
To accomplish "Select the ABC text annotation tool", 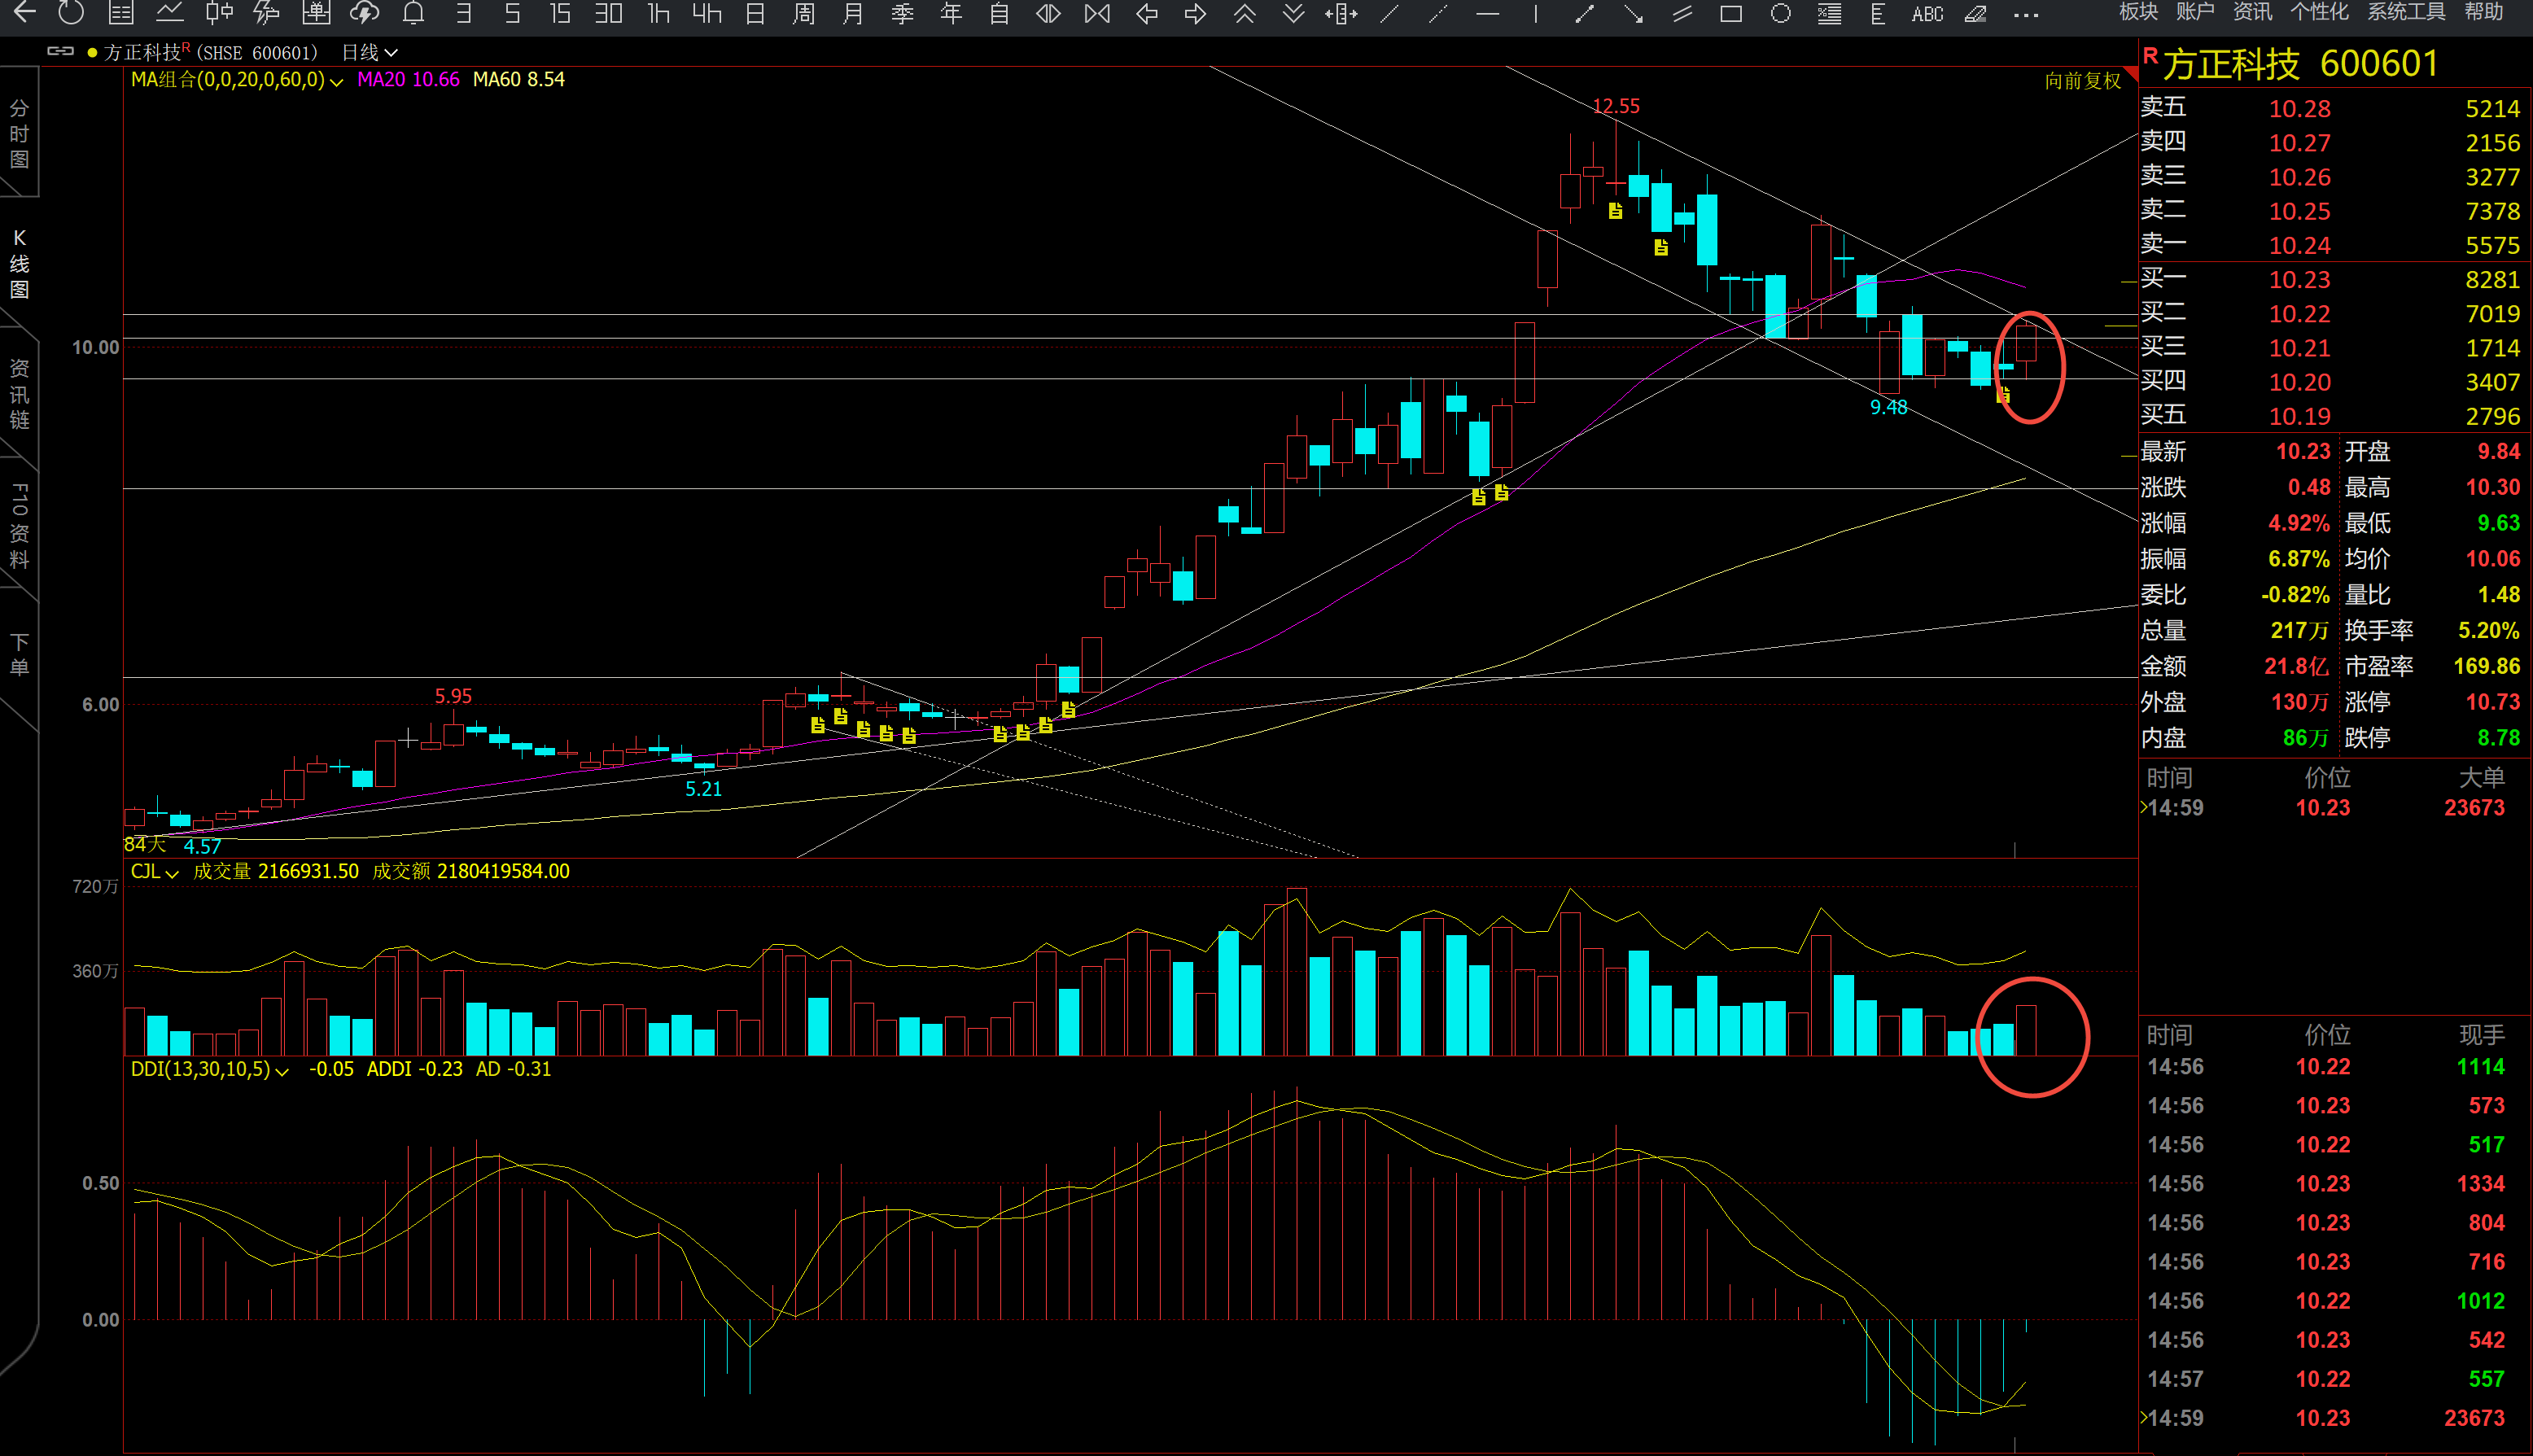I will point(1927,14).
